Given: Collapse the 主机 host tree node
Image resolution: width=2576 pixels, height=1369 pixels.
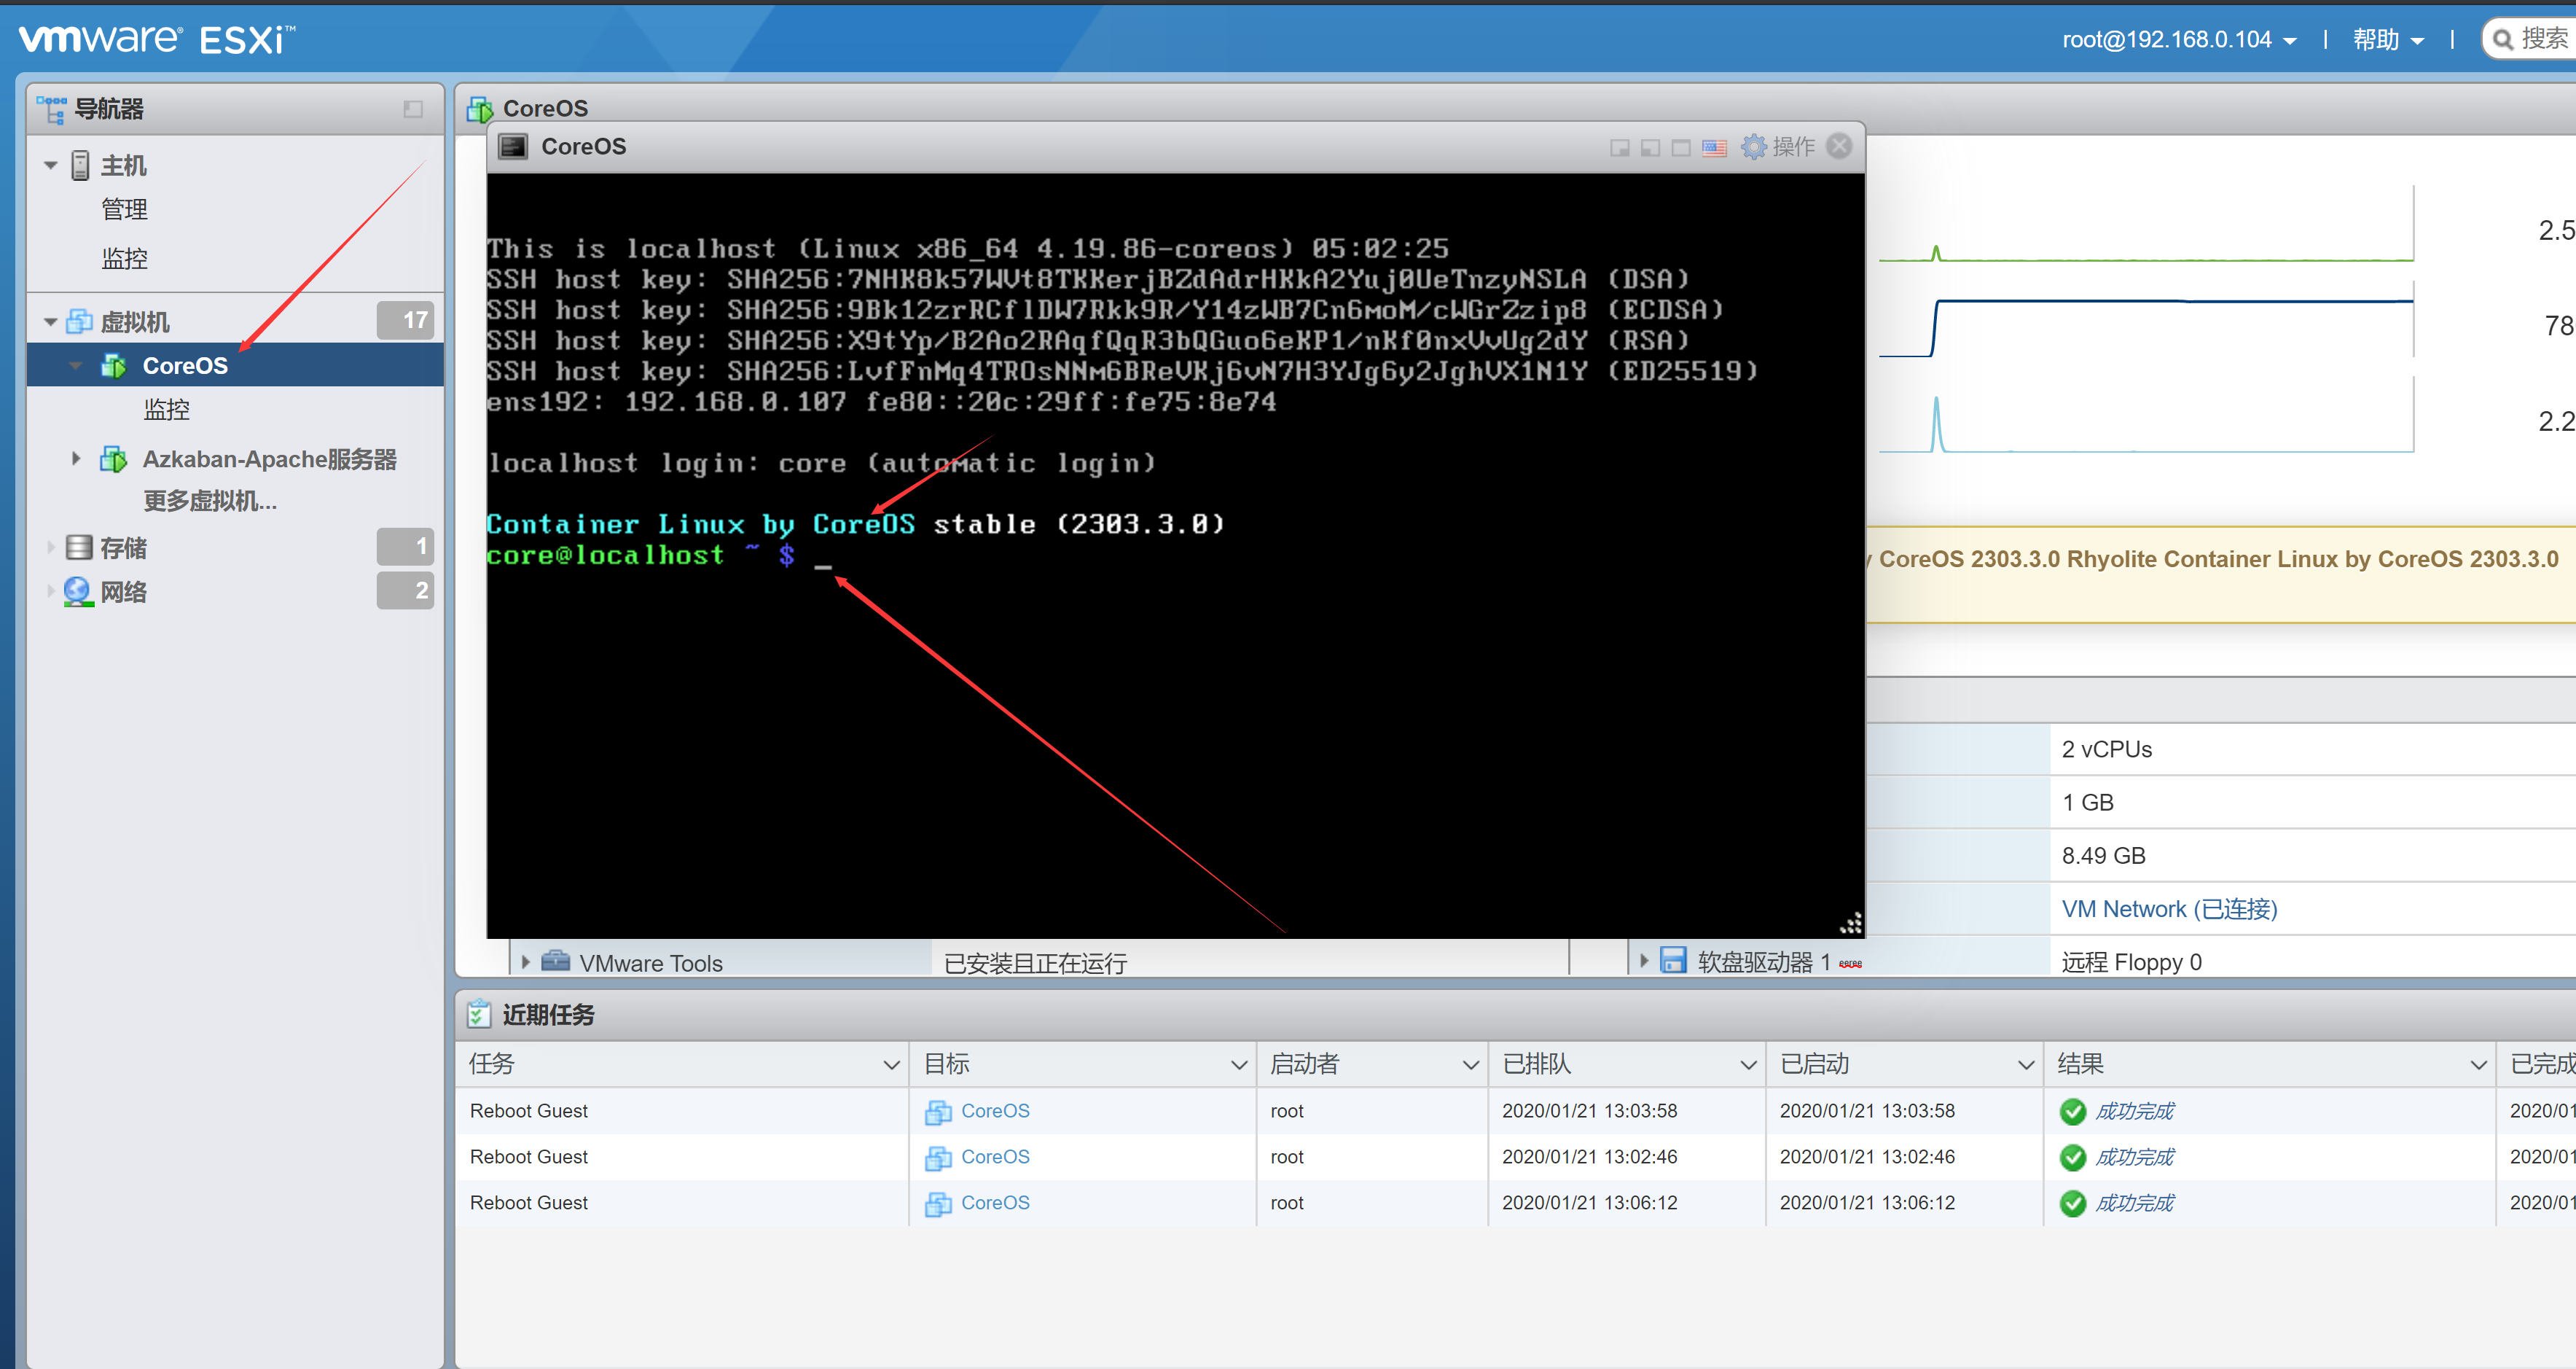Looking at the screenshot, I should pyautogui.click(x=51, y=166).
